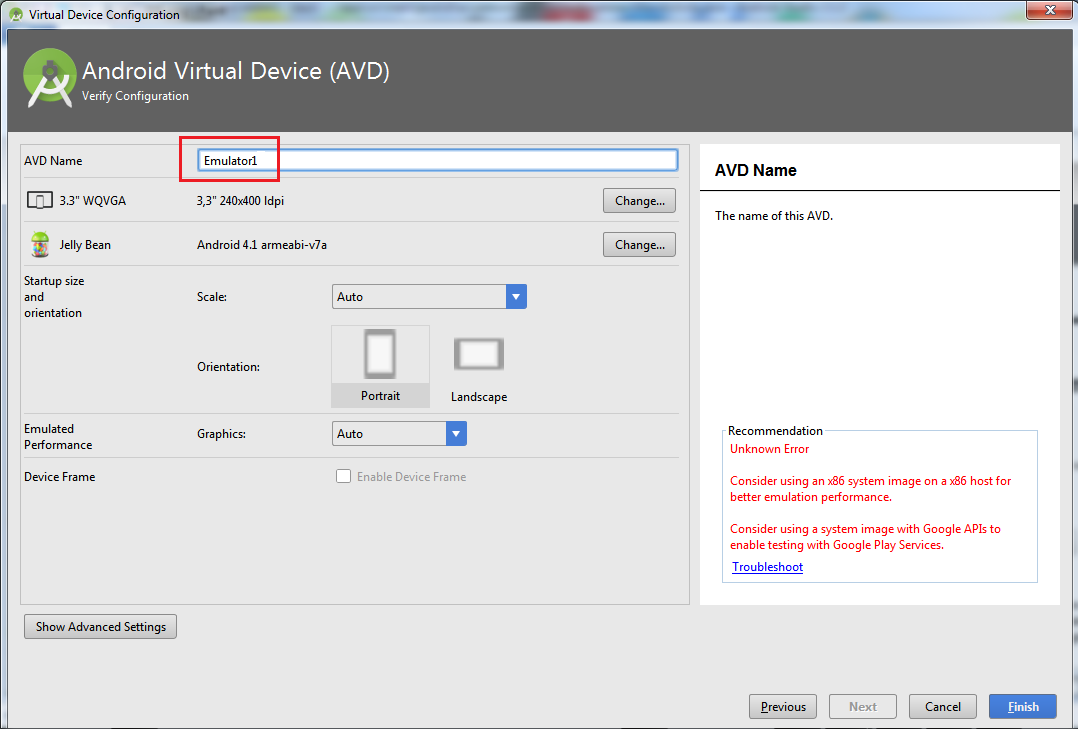1078x729 pixels.
Task: Click the blue arrow icon on the Scale dropdown
Action: pos(516,296)
